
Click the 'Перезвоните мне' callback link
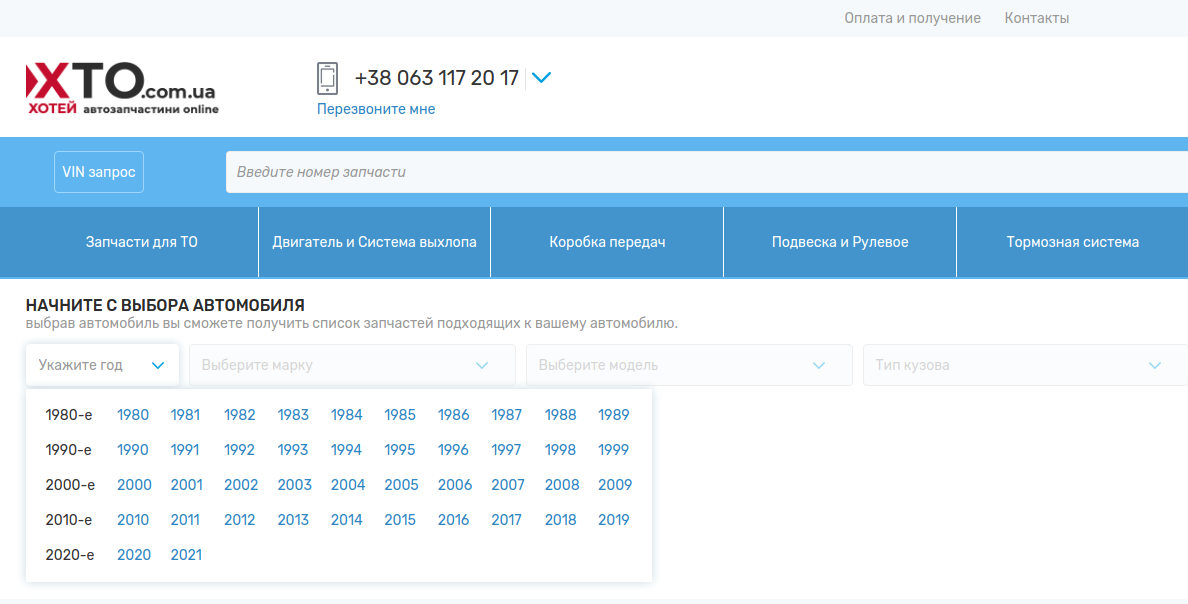click(x=376, y=109)
